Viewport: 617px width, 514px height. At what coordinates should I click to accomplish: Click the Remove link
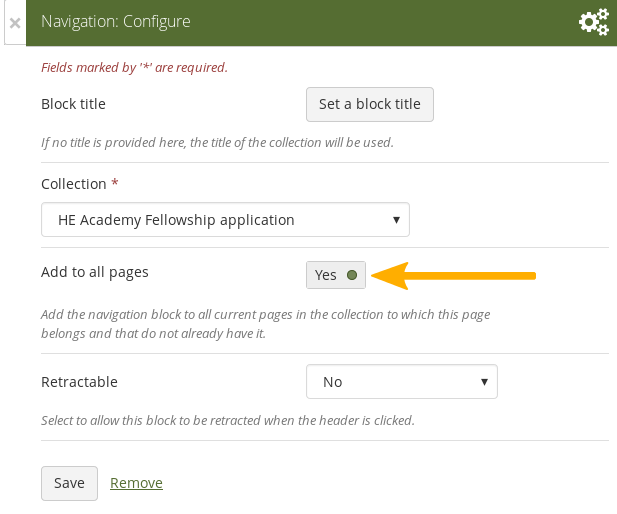[x=136, y=483]
